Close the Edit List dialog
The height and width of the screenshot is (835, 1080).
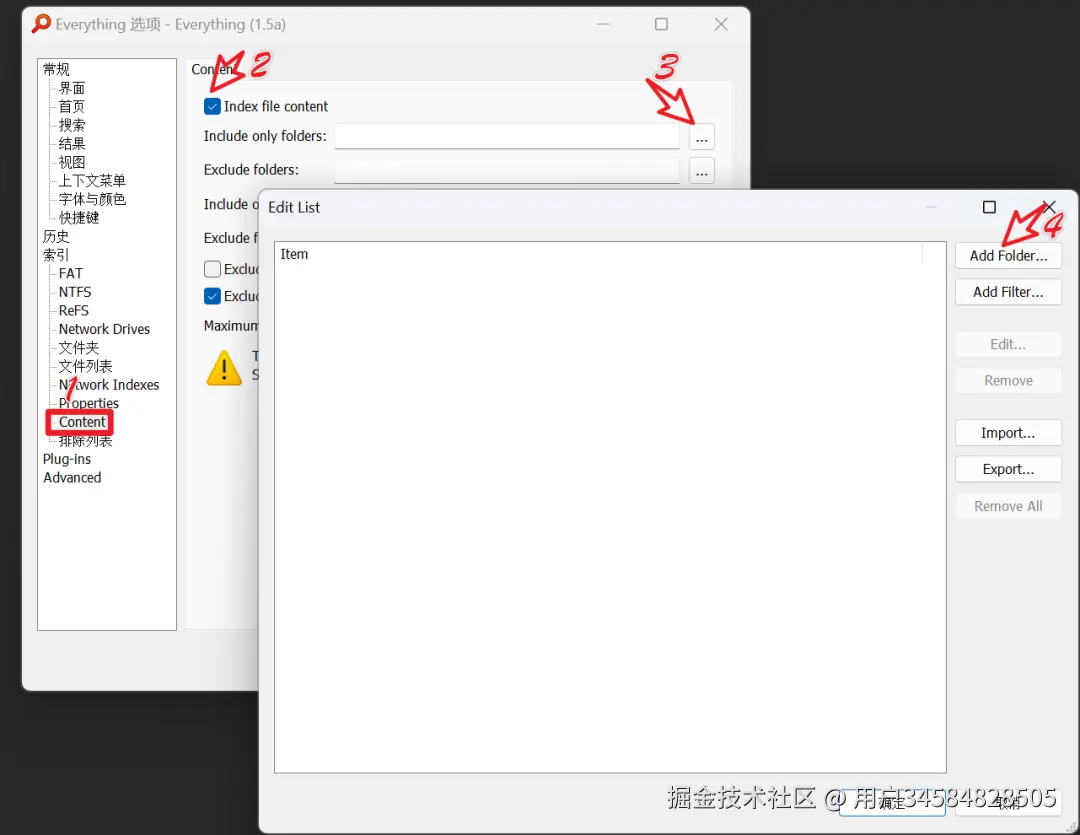click(x=1049, y=207)
